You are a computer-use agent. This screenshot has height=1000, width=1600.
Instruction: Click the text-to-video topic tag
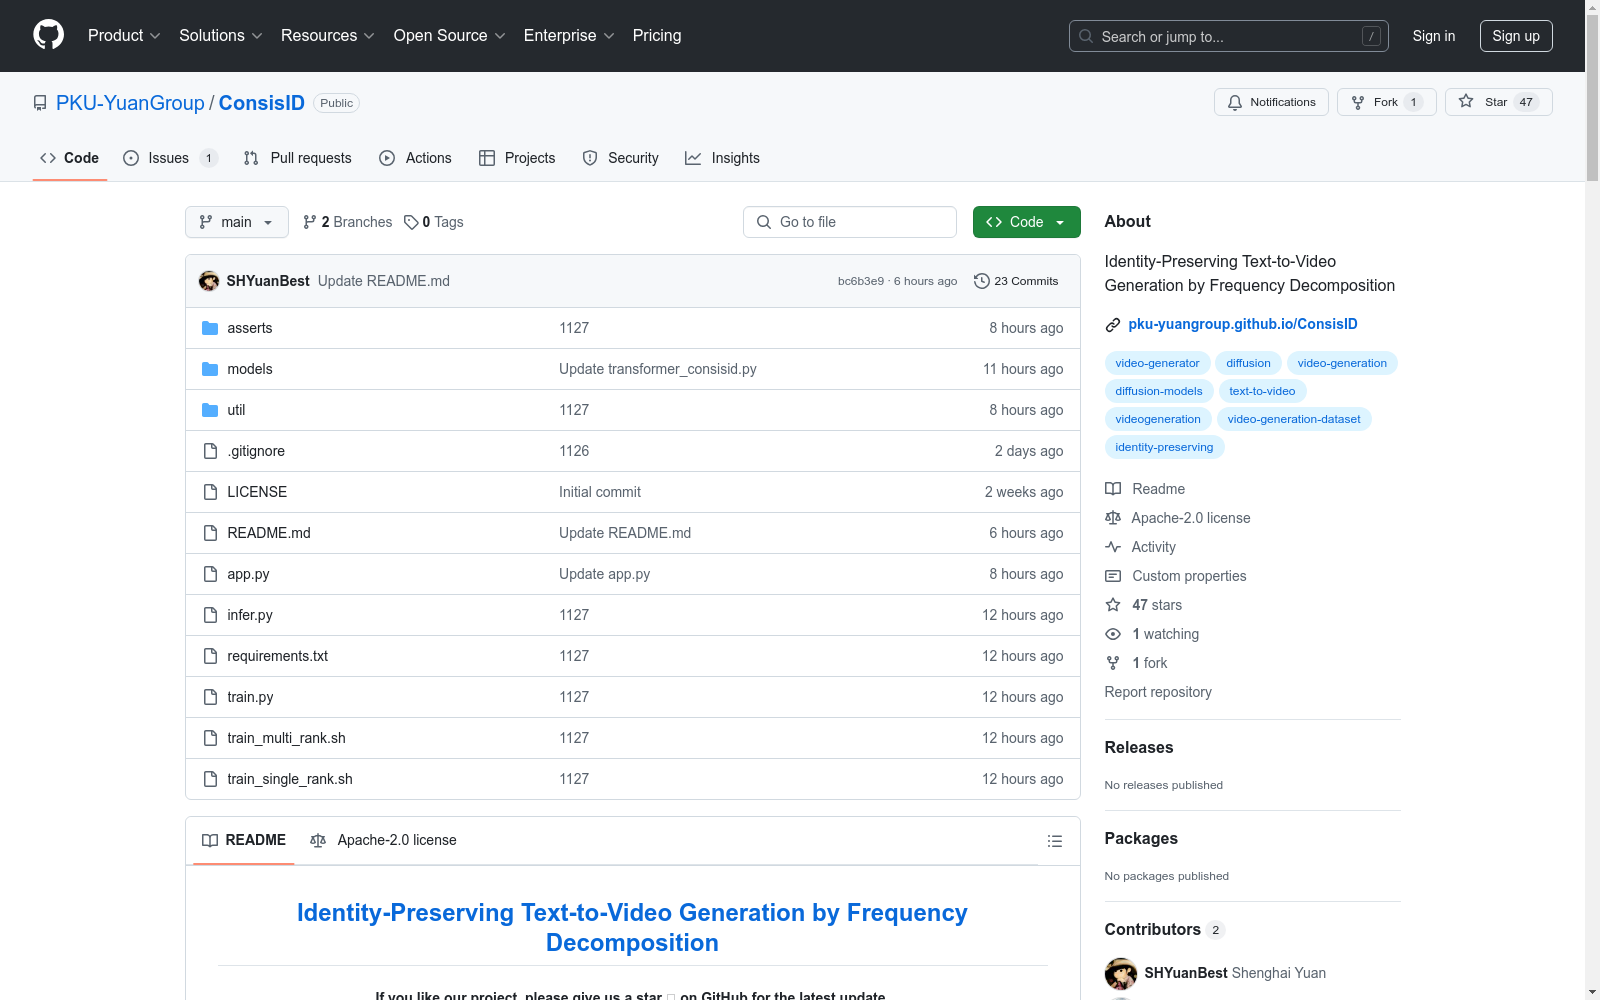(x=1262, y=391)
